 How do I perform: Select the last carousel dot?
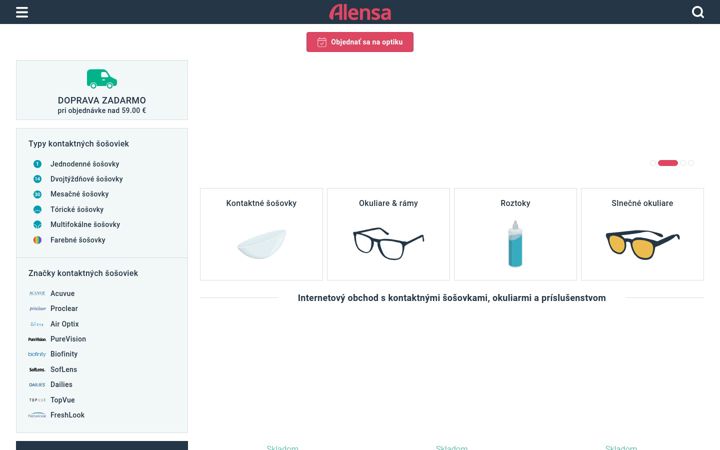[x=691, y=163]
